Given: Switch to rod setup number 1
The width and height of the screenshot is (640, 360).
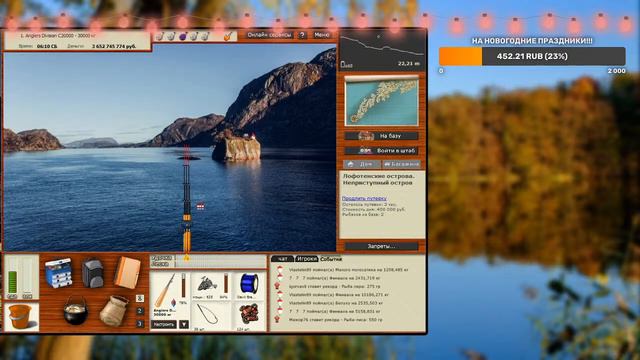Looking at the screenshot, I should [x=140, y=298].
